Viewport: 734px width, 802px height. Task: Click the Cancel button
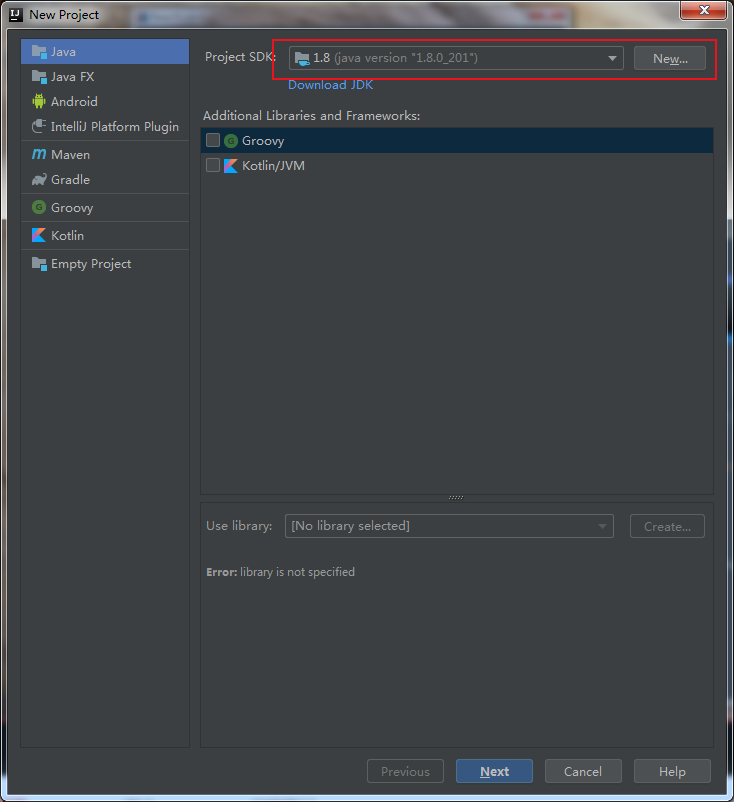pyautogui.click(x=583, y=771)
